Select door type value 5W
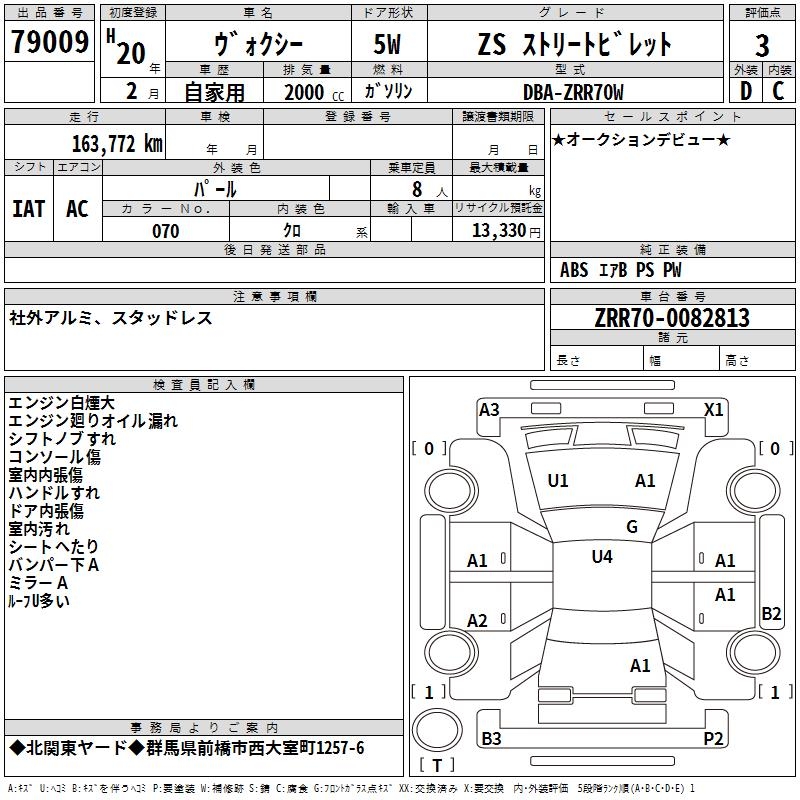The image size is (800, 800). (387, 44)
